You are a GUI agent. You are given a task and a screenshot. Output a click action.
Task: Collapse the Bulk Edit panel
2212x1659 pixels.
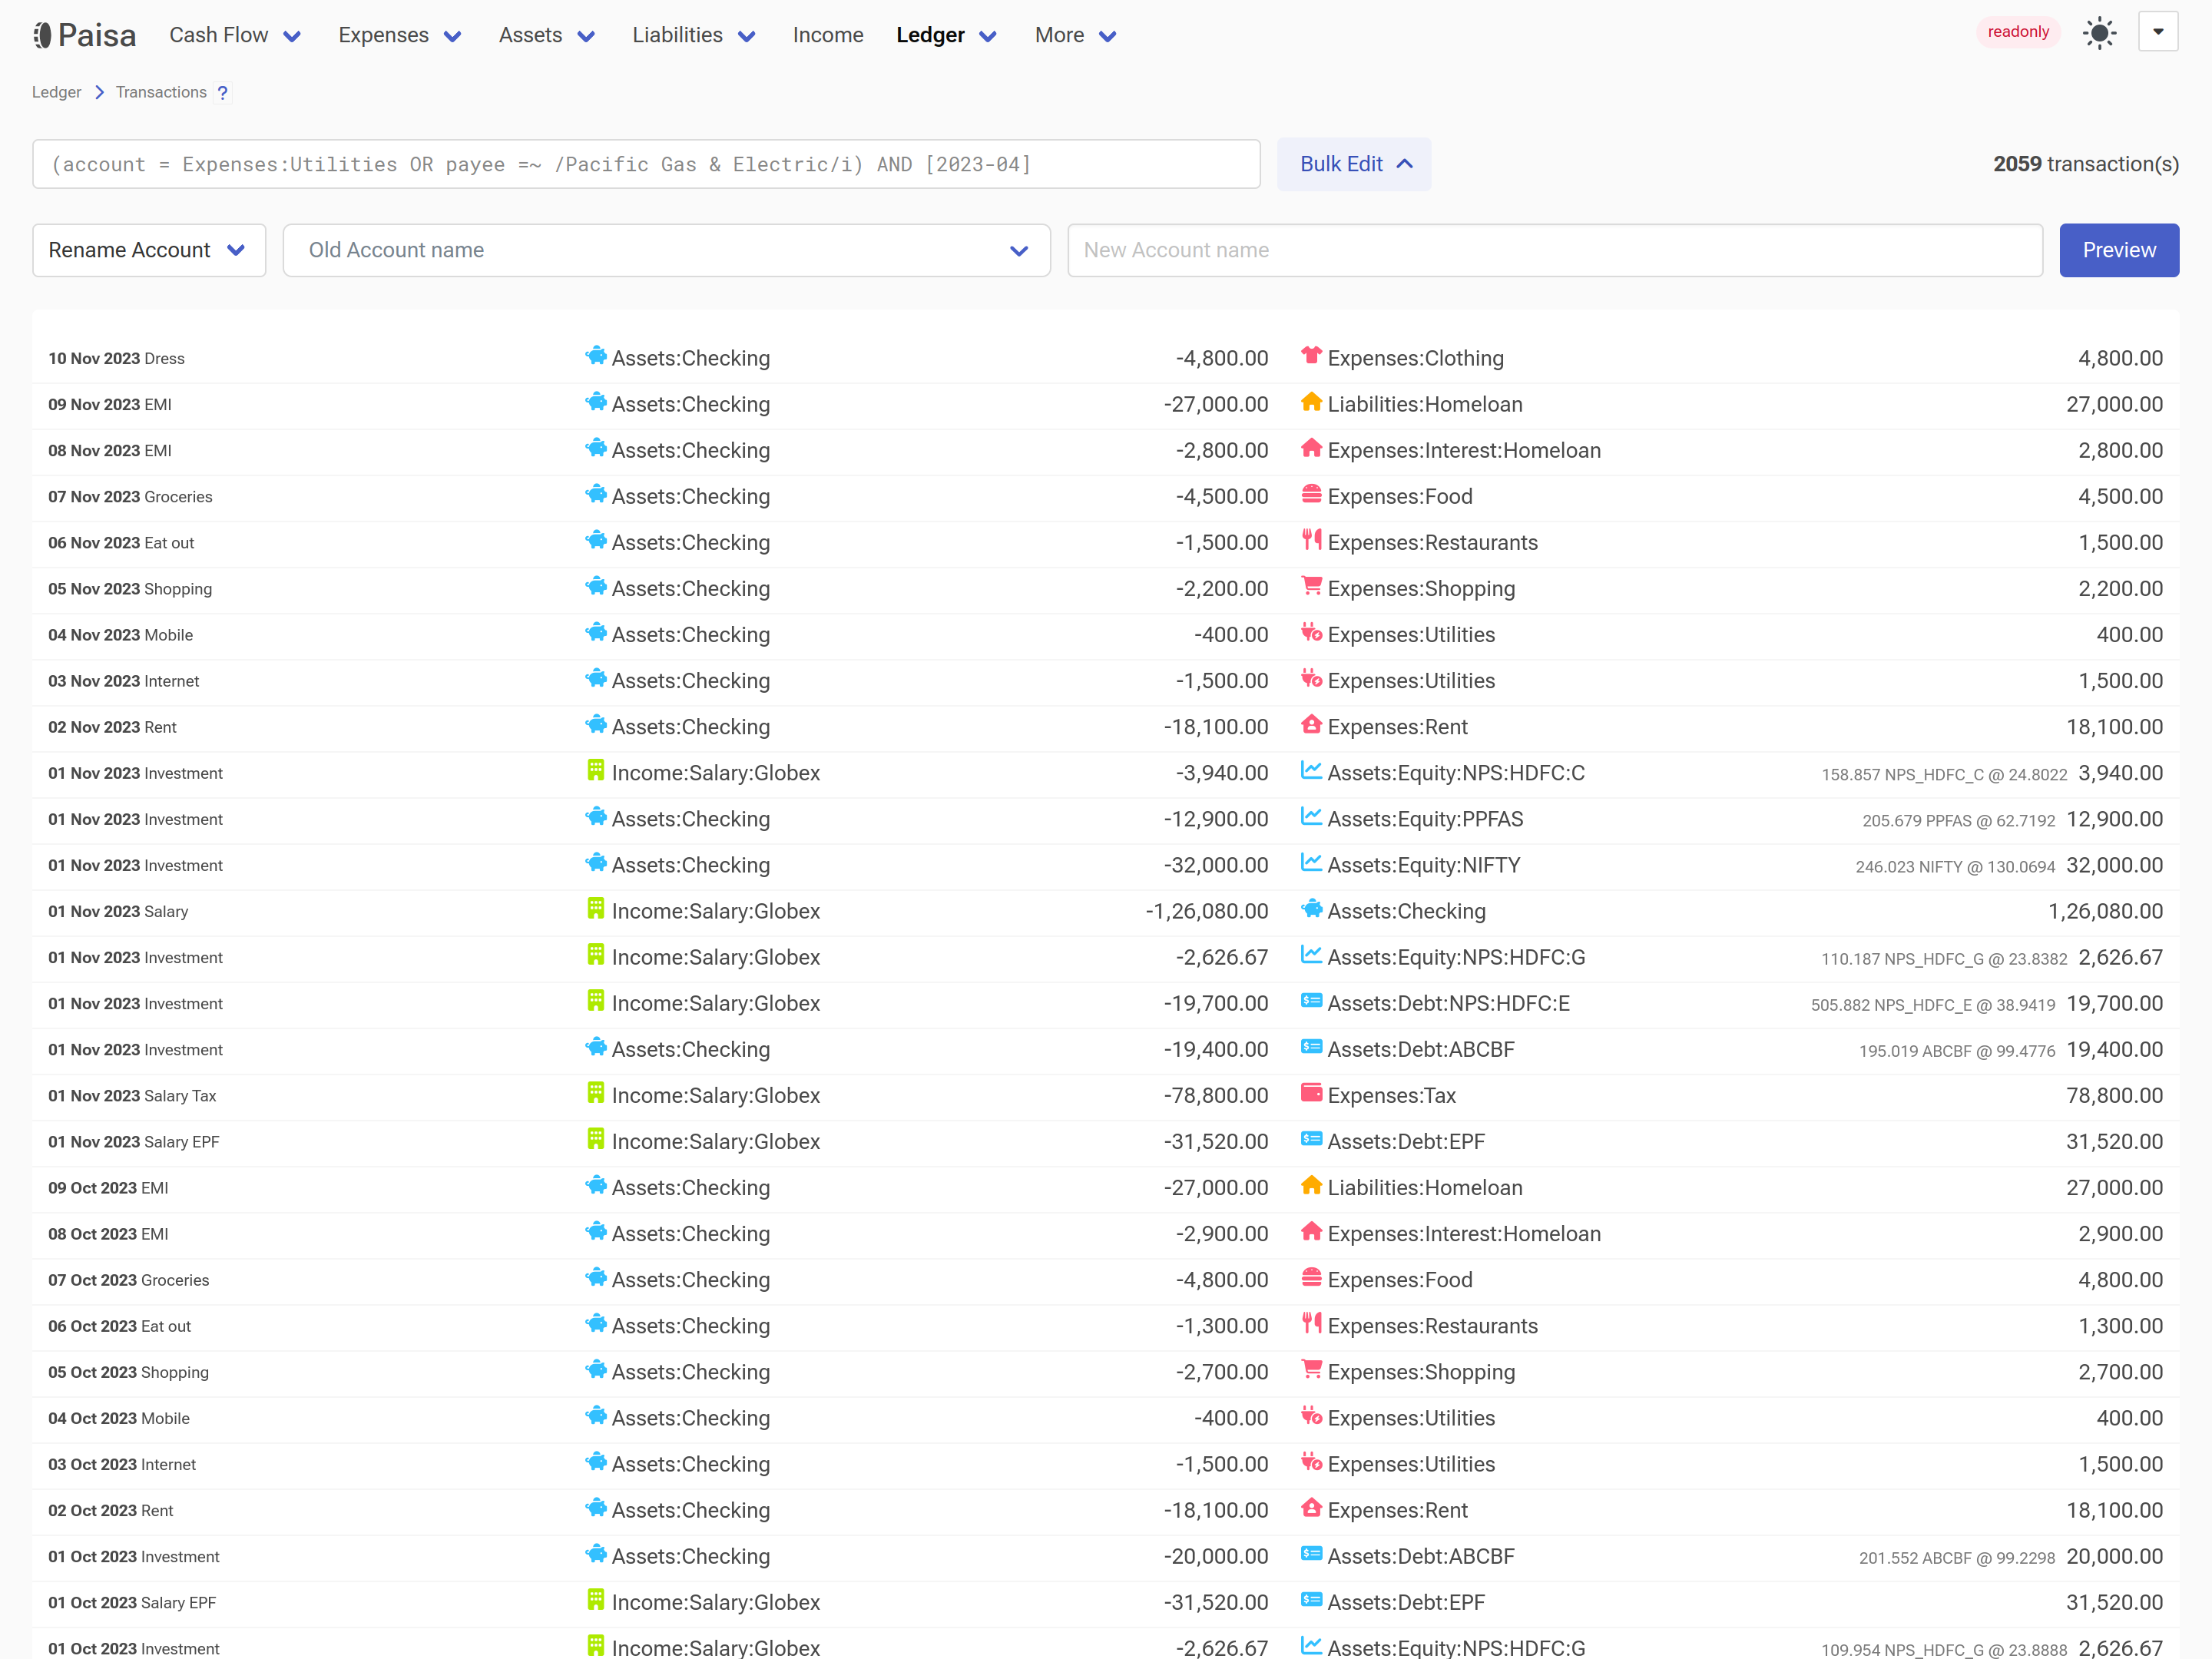click(1354, 164)
